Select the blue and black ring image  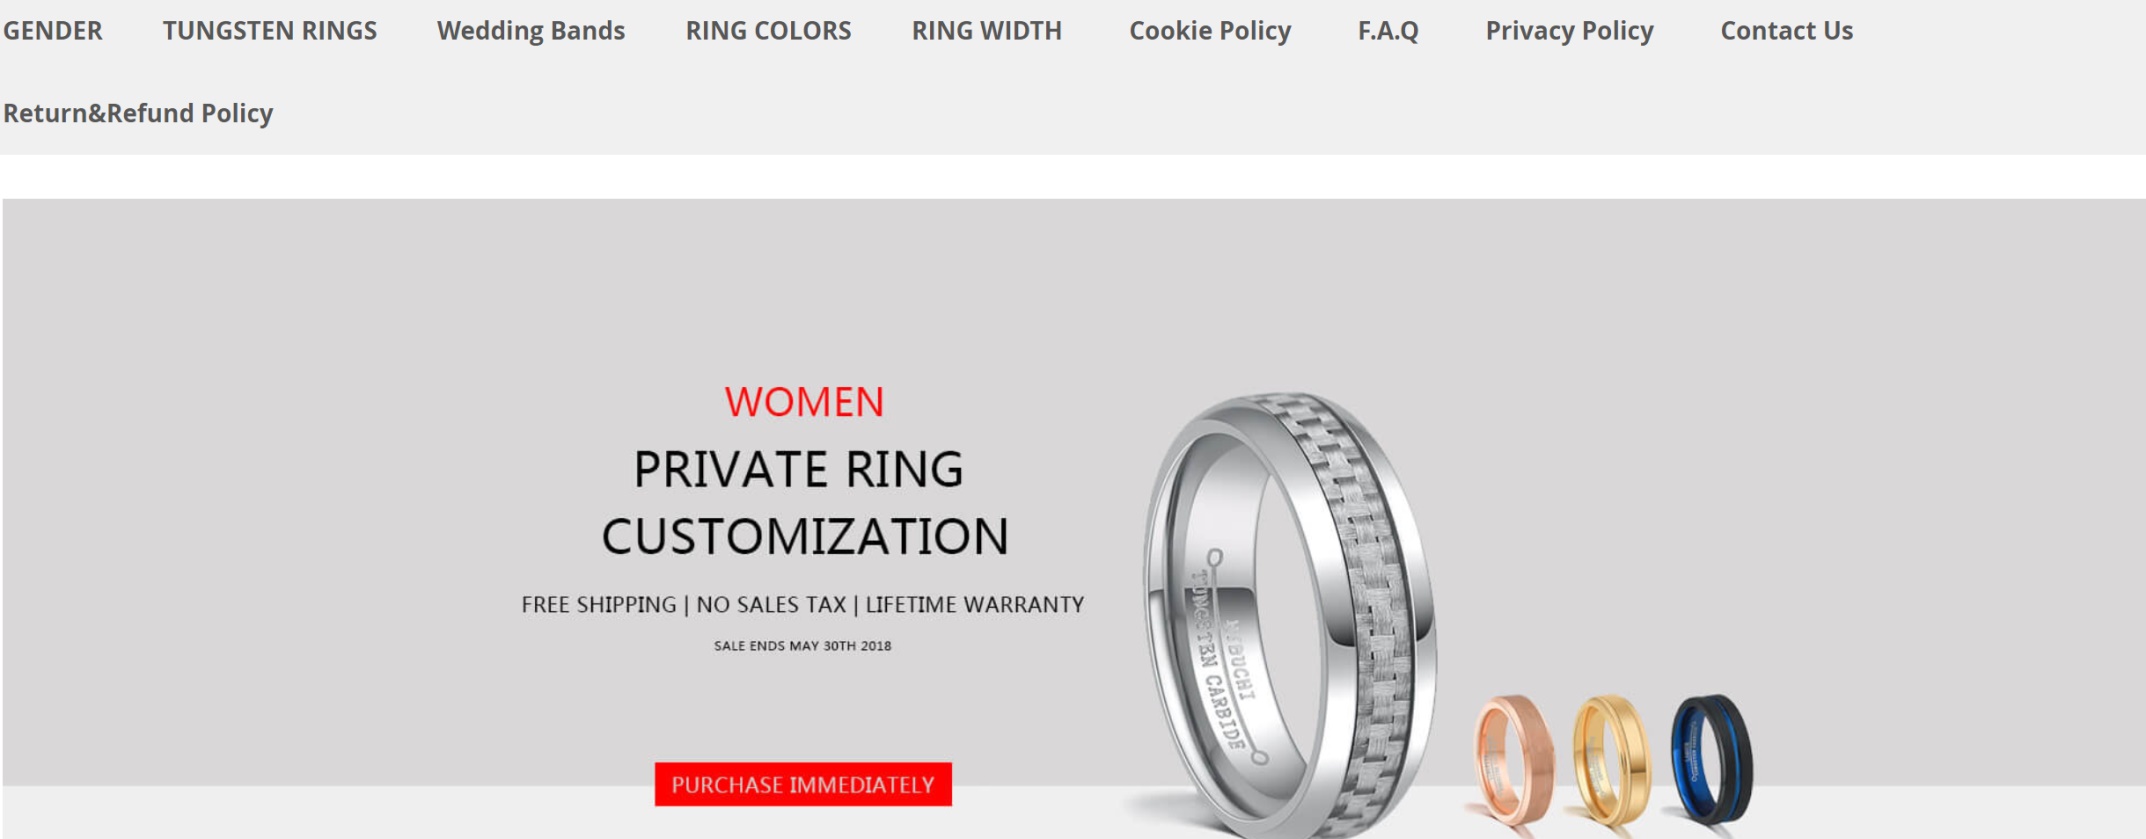point(1711,758)
